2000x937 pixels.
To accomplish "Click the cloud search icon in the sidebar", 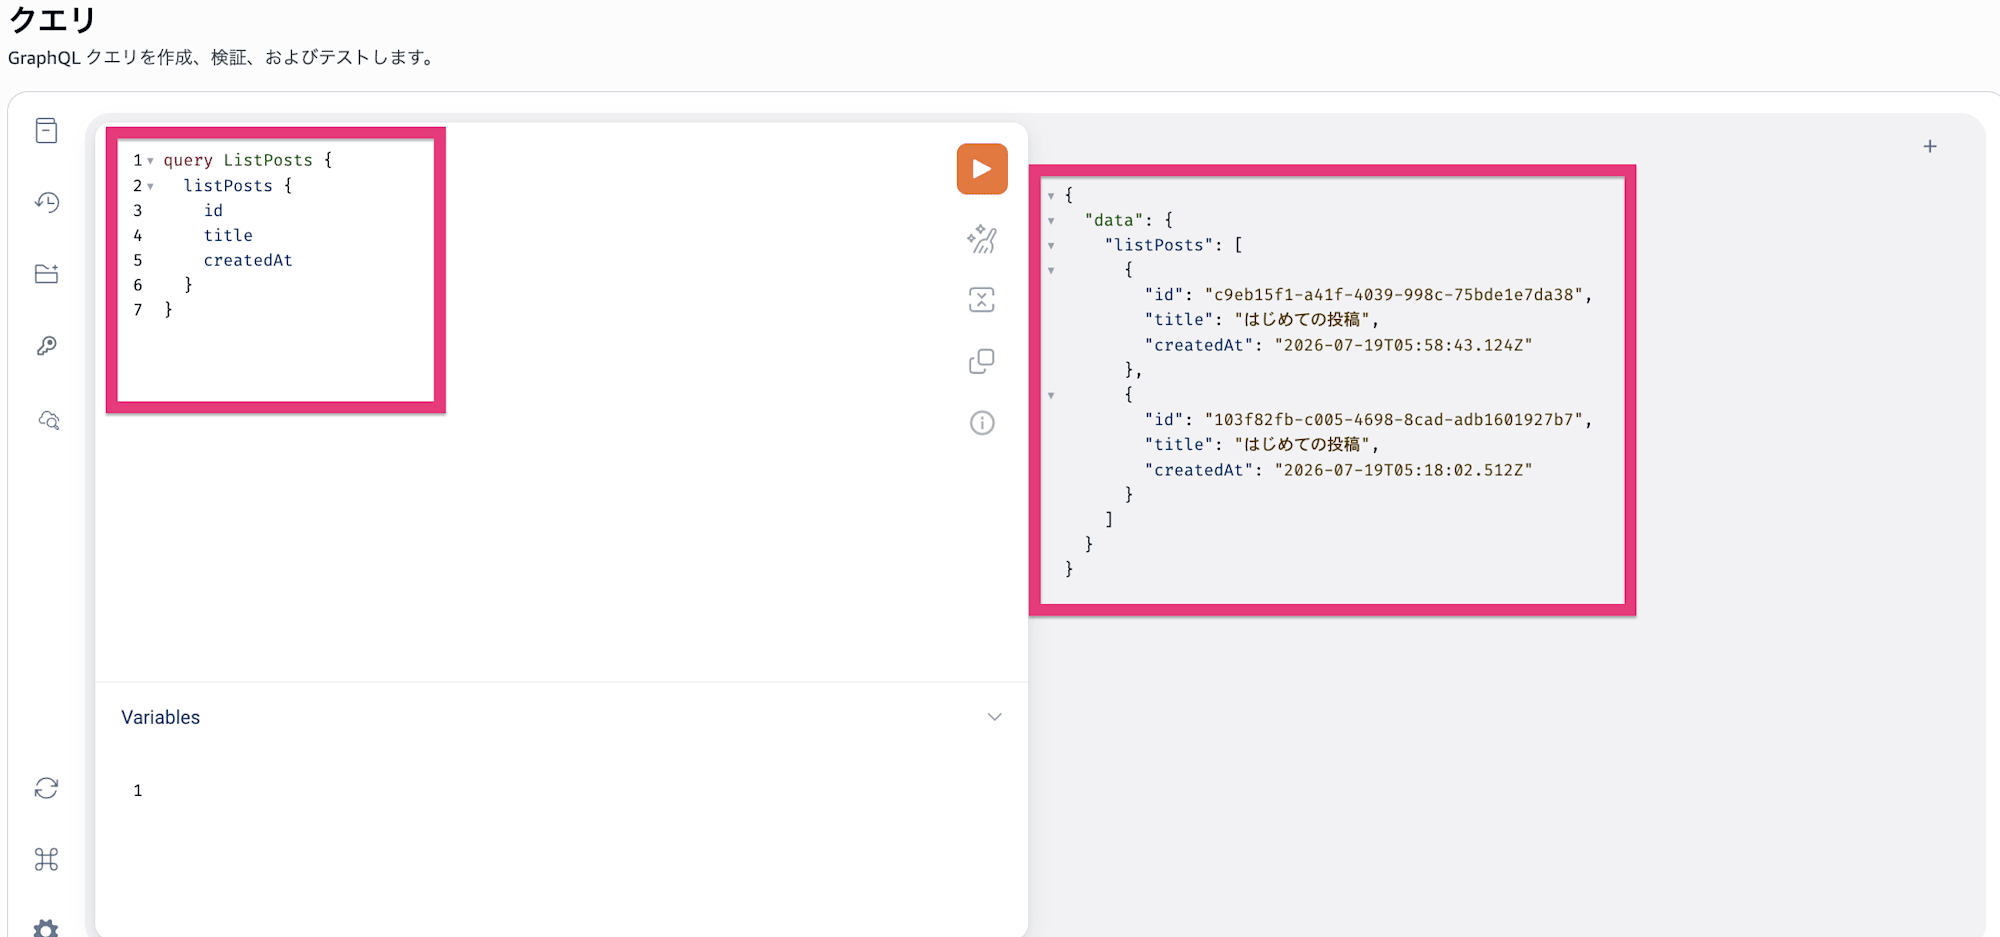I will click(x=48, y=420).
